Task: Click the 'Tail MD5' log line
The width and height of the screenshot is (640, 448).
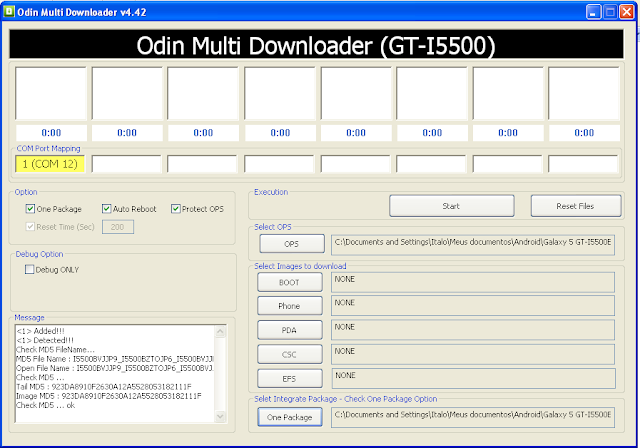Action: (104, 387)
